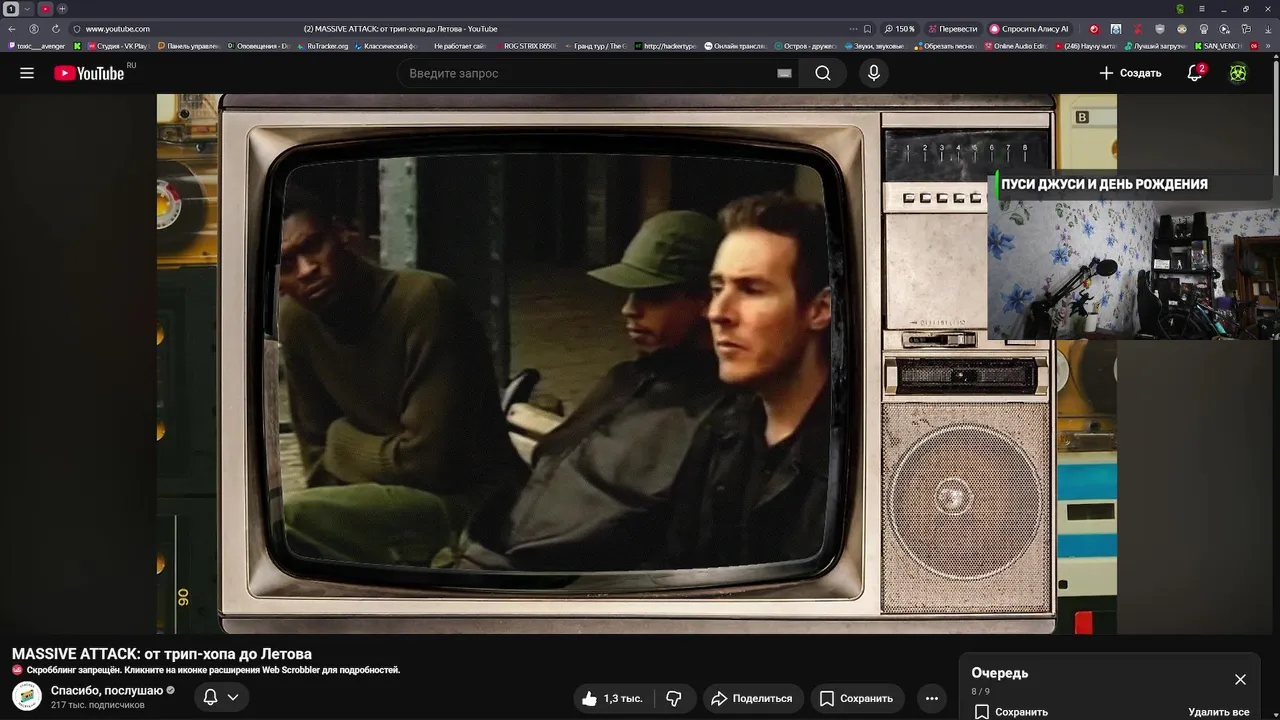The image size is (1280, 720).
Task: Adjust the 150 % zoom control
Action: (x=899, y=29)
